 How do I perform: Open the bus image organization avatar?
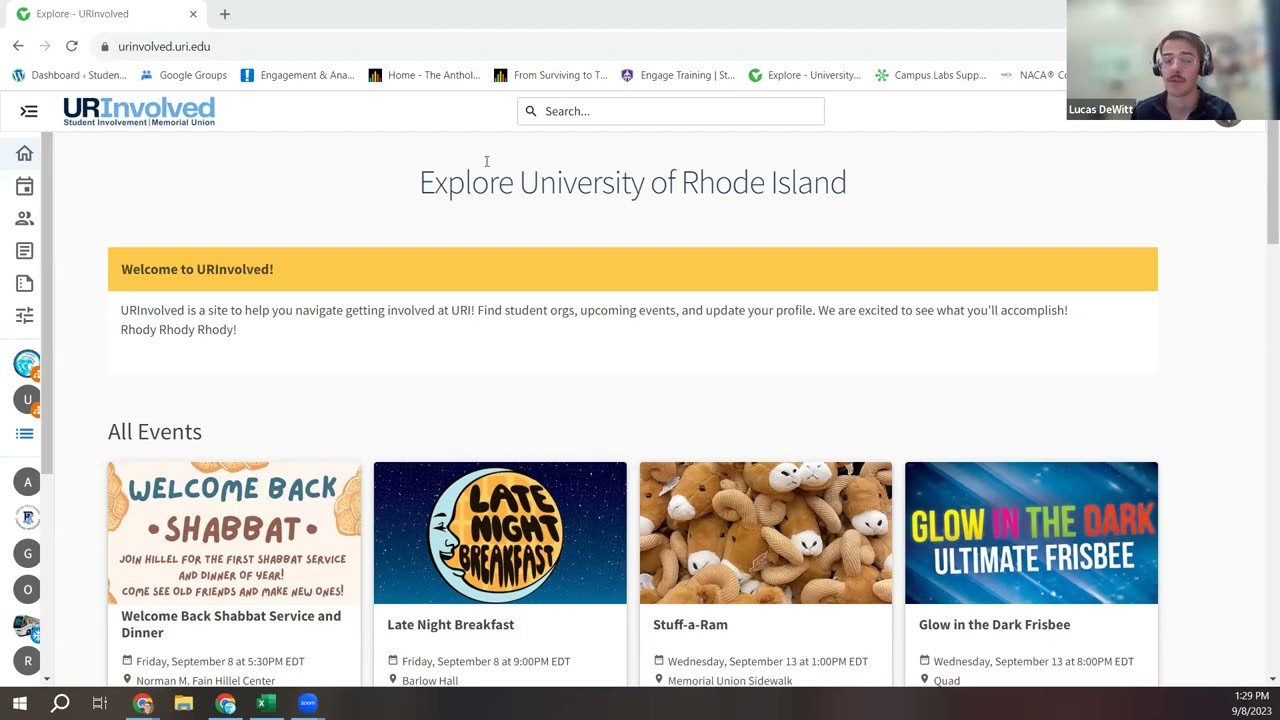click(27, 625)
